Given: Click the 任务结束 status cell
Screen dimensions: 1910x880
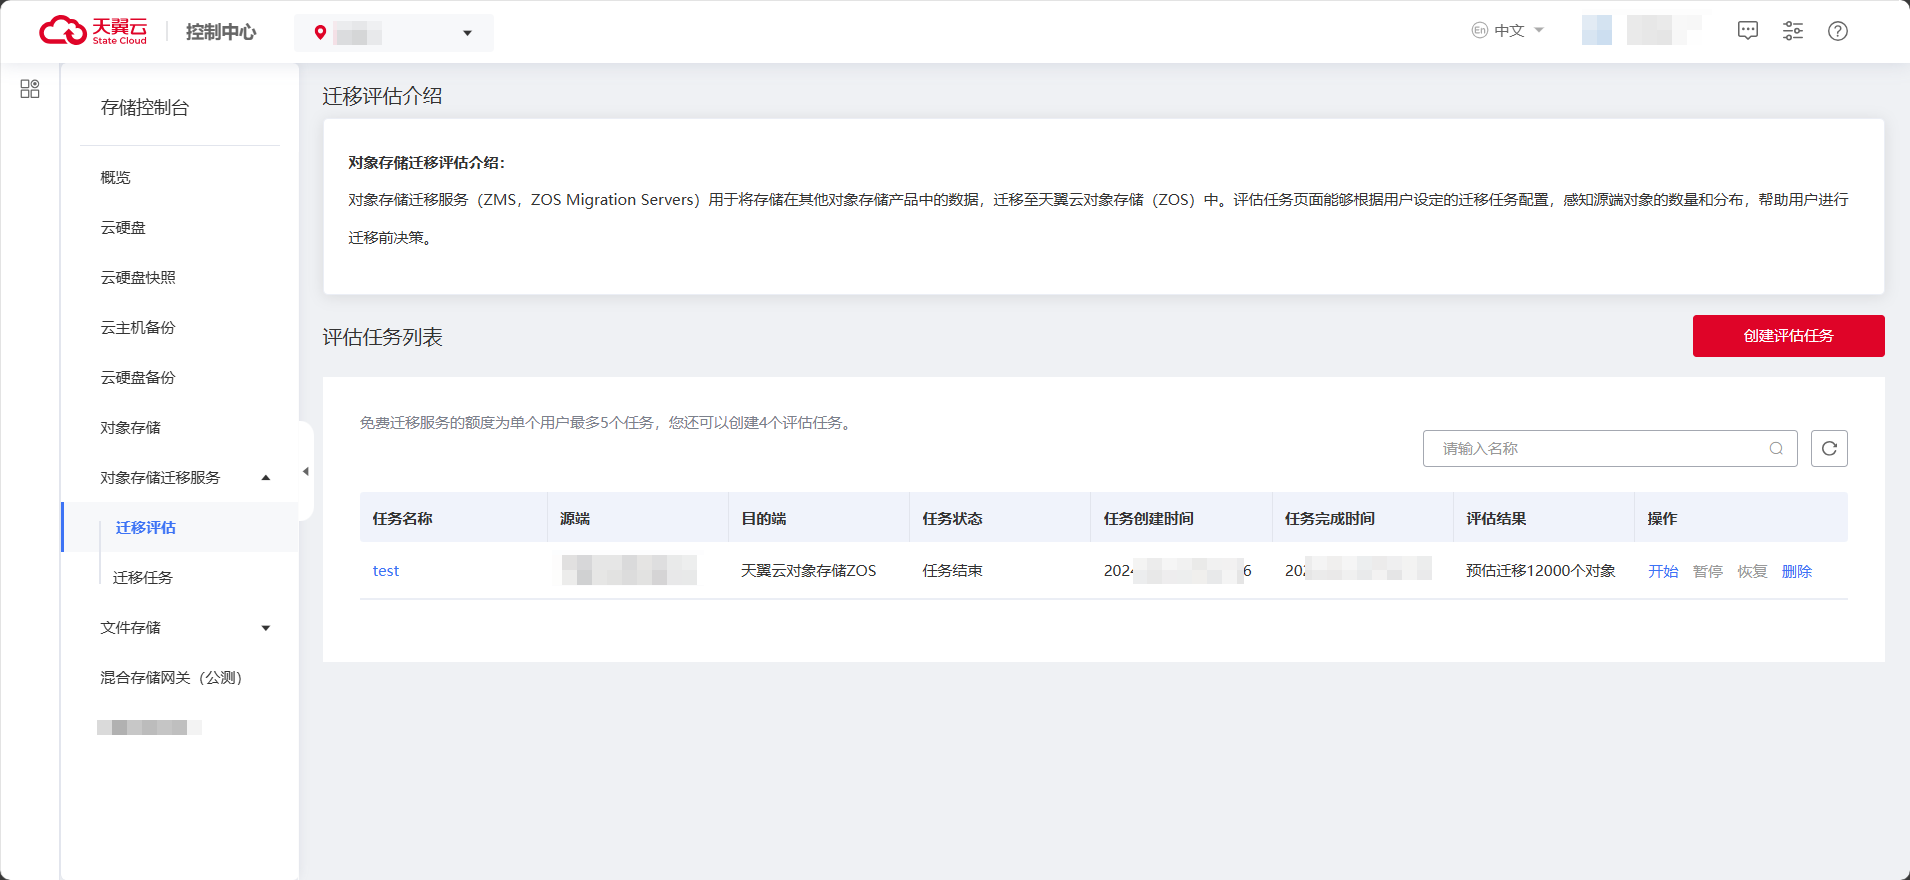Looking at the screenshot, I should 952,570.
